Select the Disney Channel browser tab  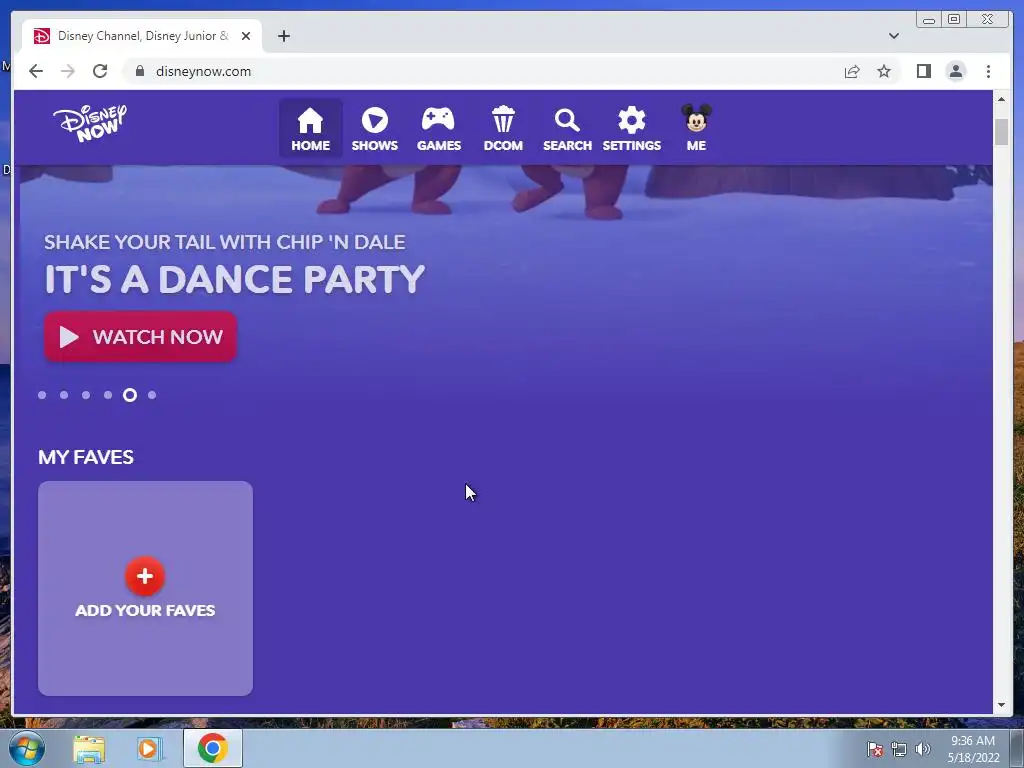[x=142, y=36]
